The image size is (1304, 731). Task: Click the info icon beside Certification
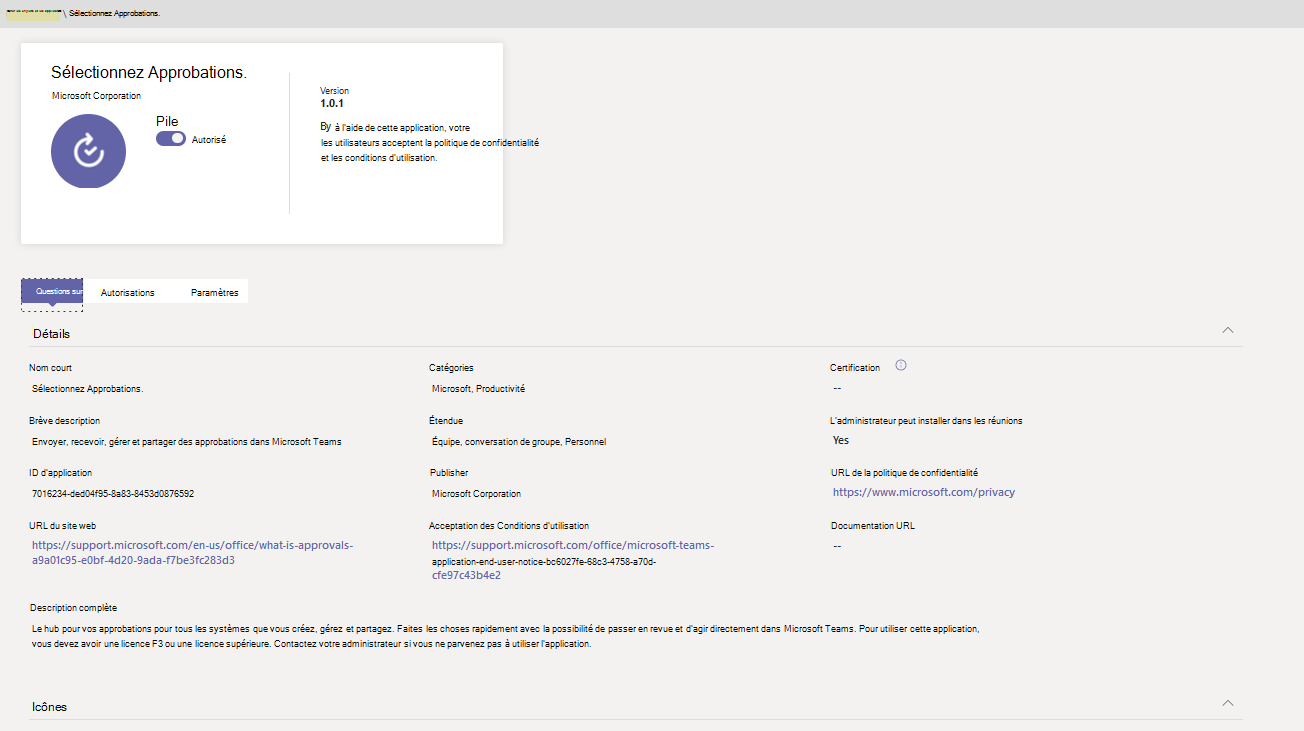click(x=901, y=366)
